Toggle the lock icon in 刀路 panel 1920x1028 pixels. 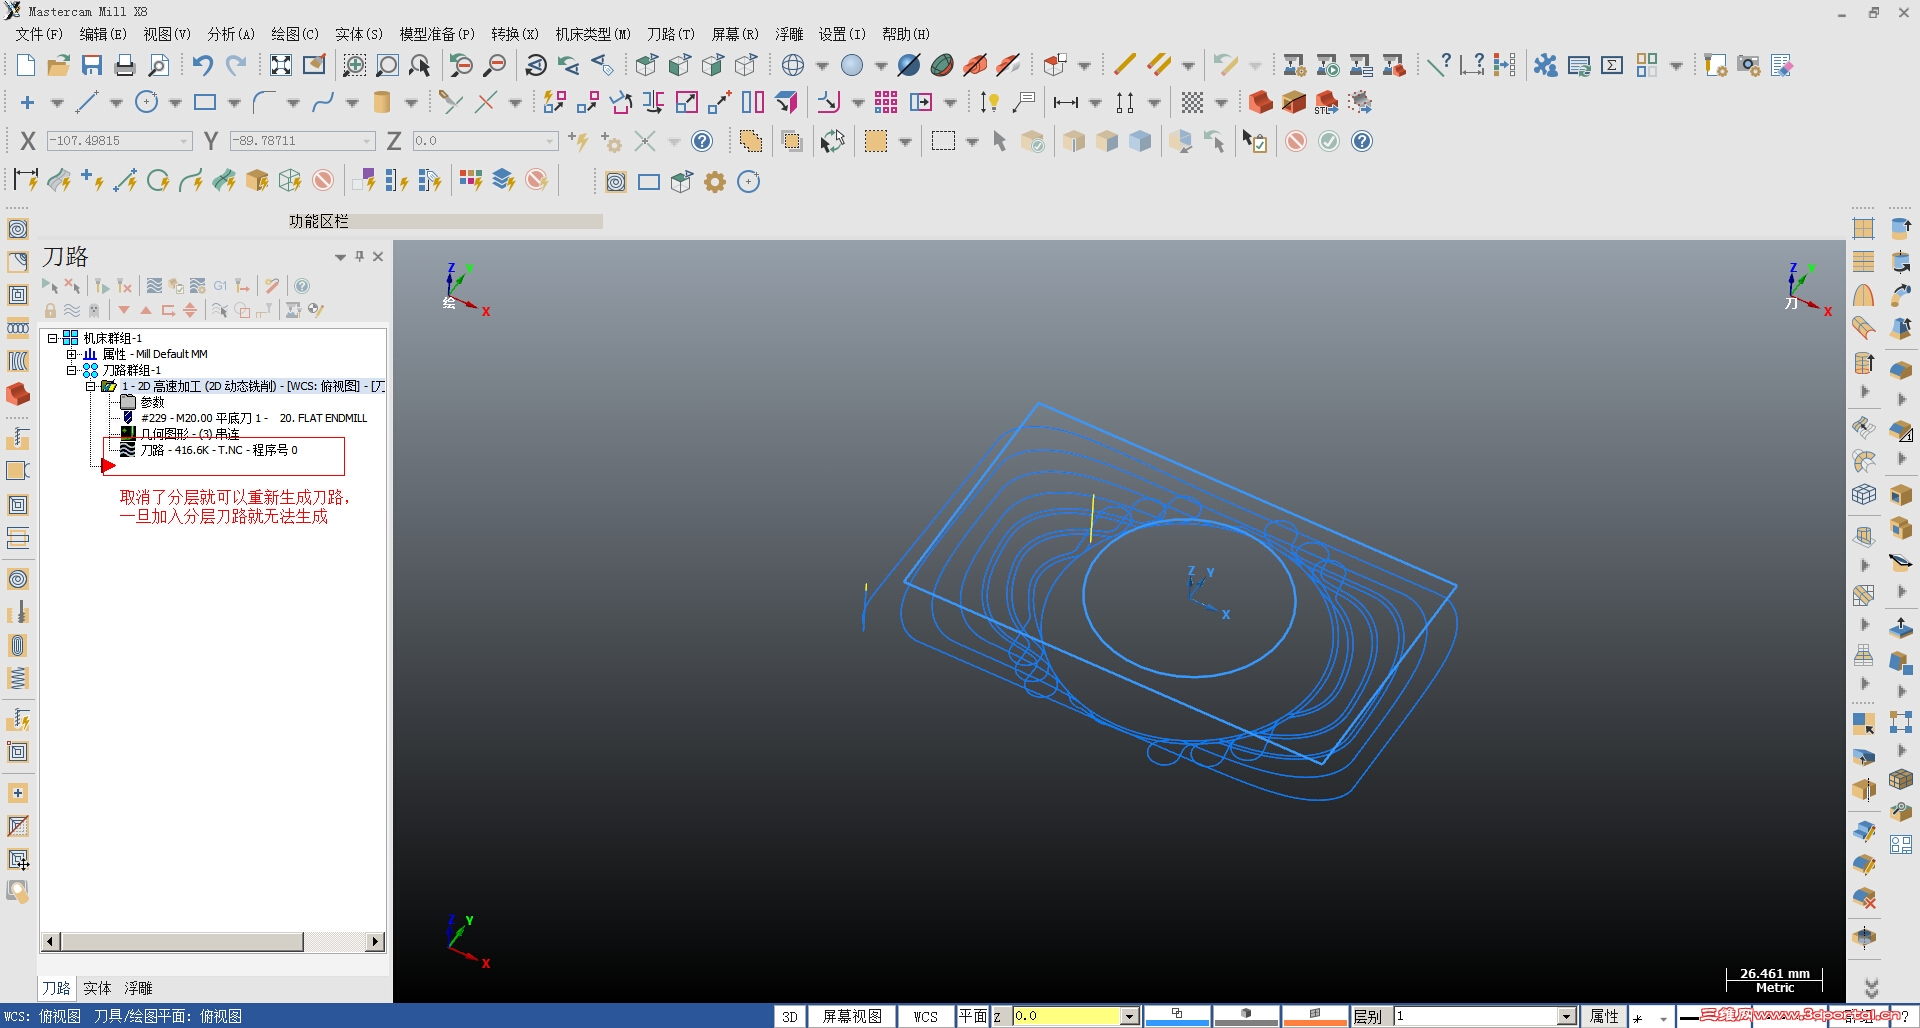tap(50, 310)
